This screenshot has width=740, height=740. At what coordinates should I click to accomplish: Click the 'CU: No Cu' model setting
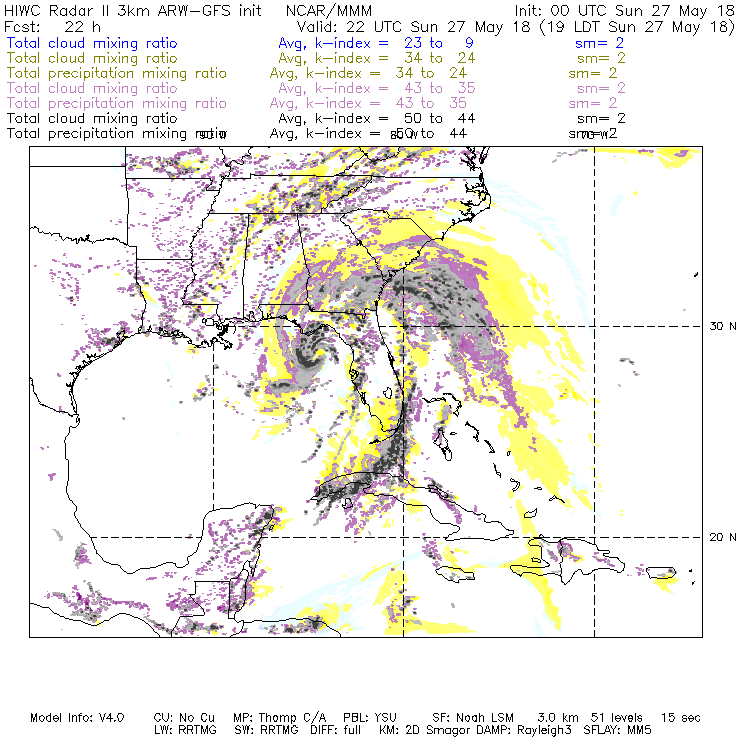pos(184,718)
